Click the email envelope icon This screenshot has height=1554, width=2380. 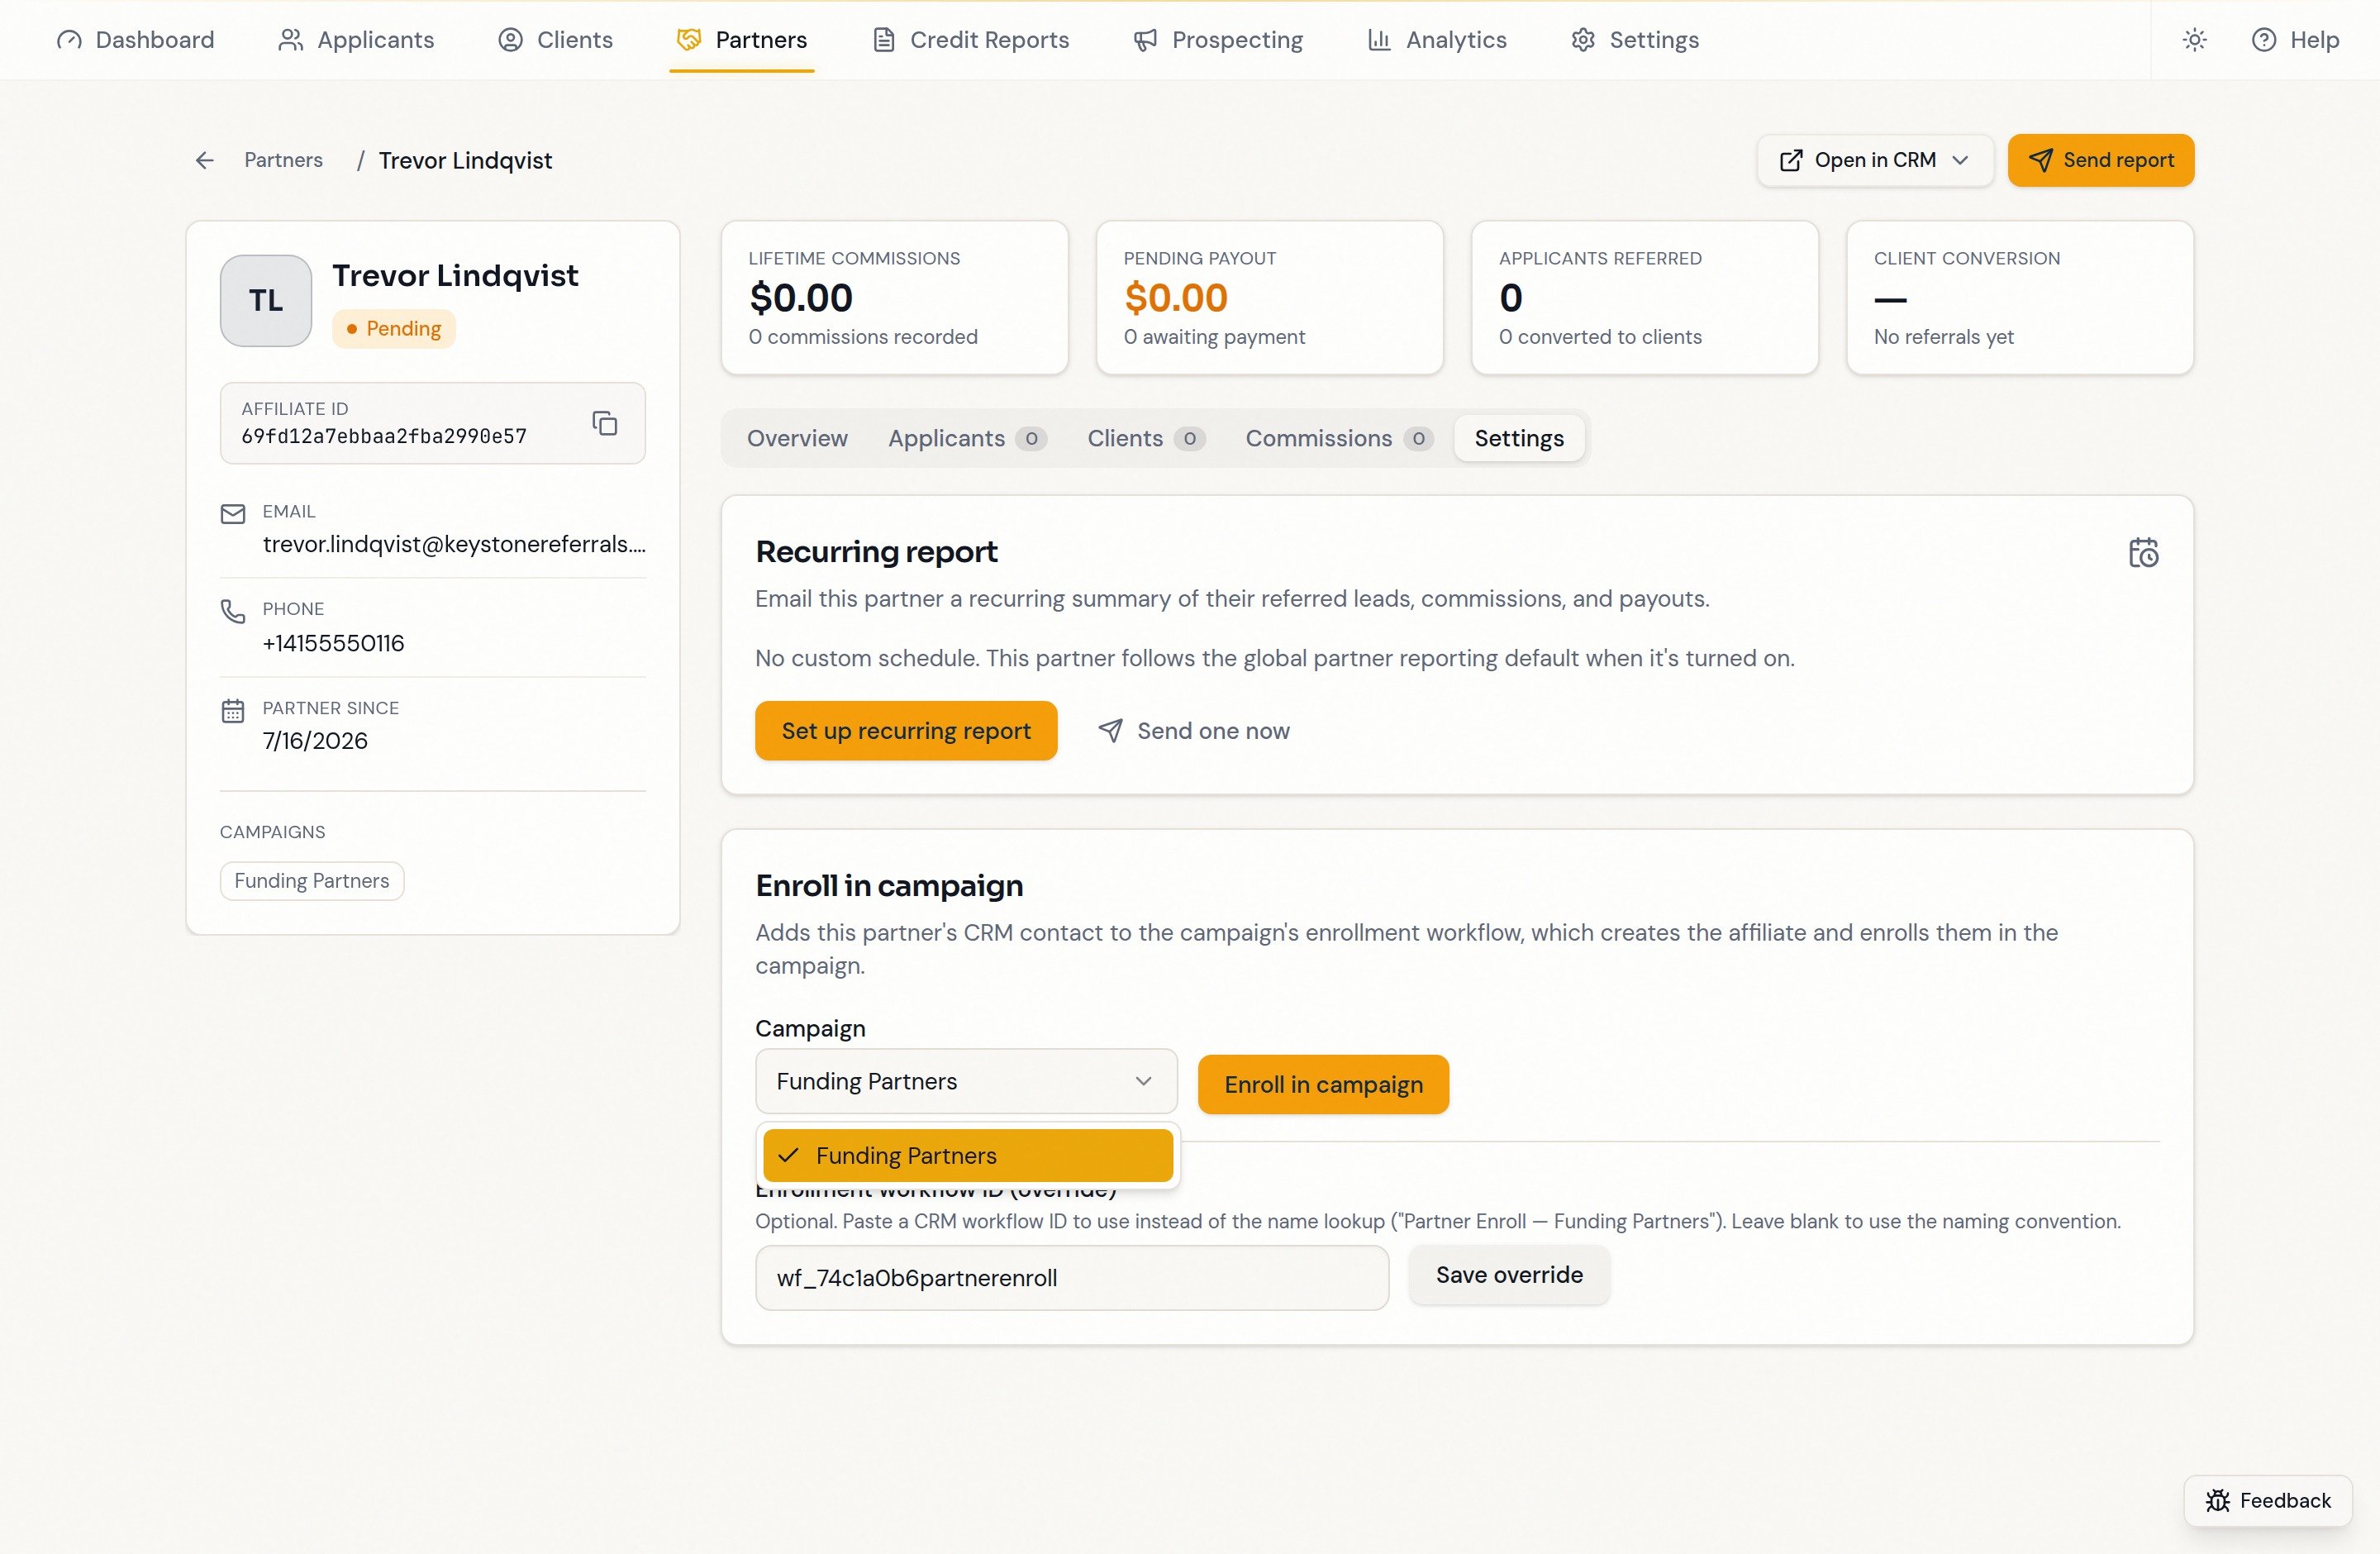[233, 514]
